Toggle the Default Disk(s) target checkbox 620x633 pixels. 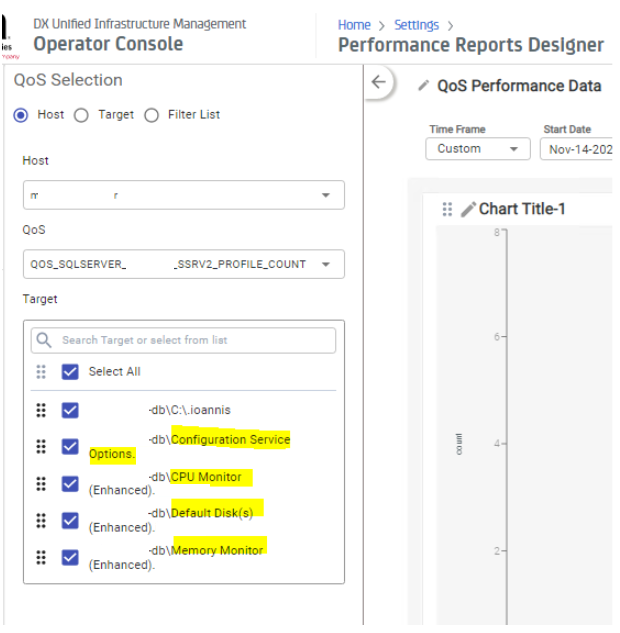[70, 520]
